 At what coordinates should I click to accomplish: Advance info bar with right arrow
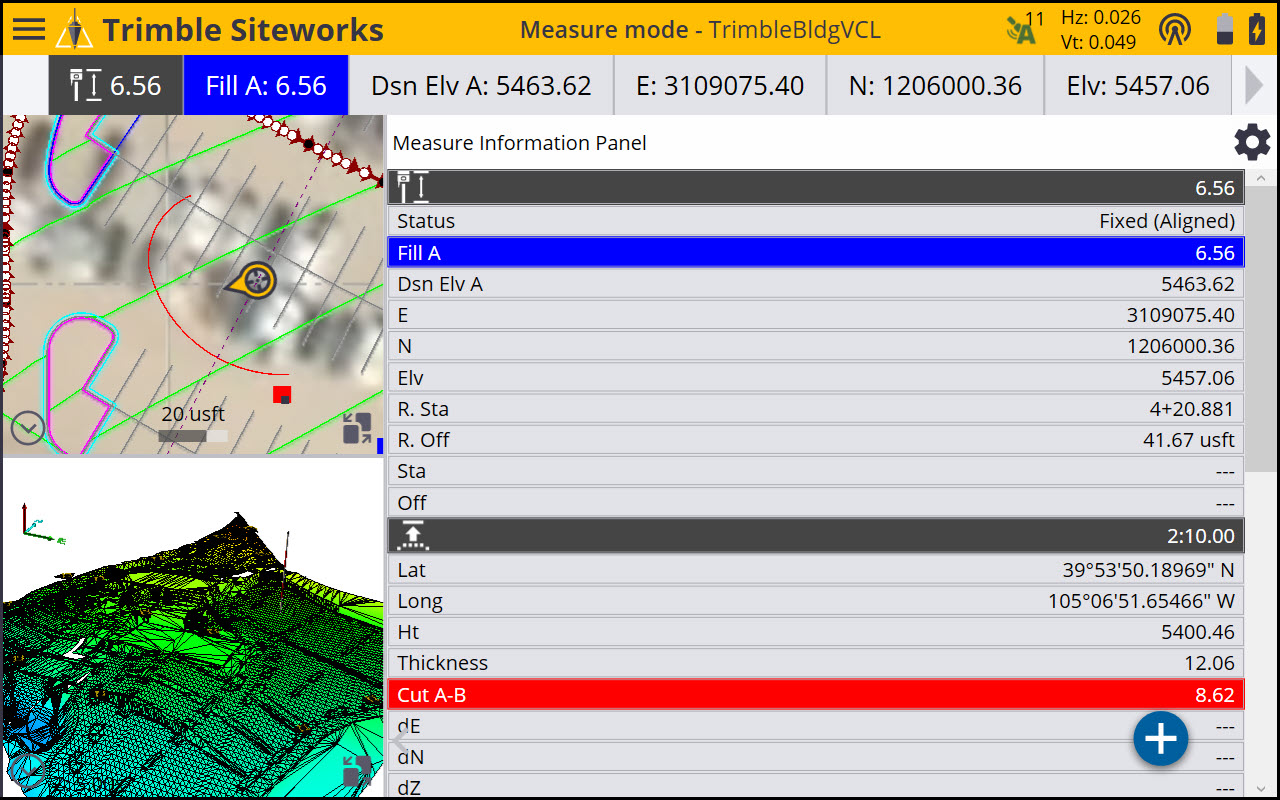point(1254,85)
